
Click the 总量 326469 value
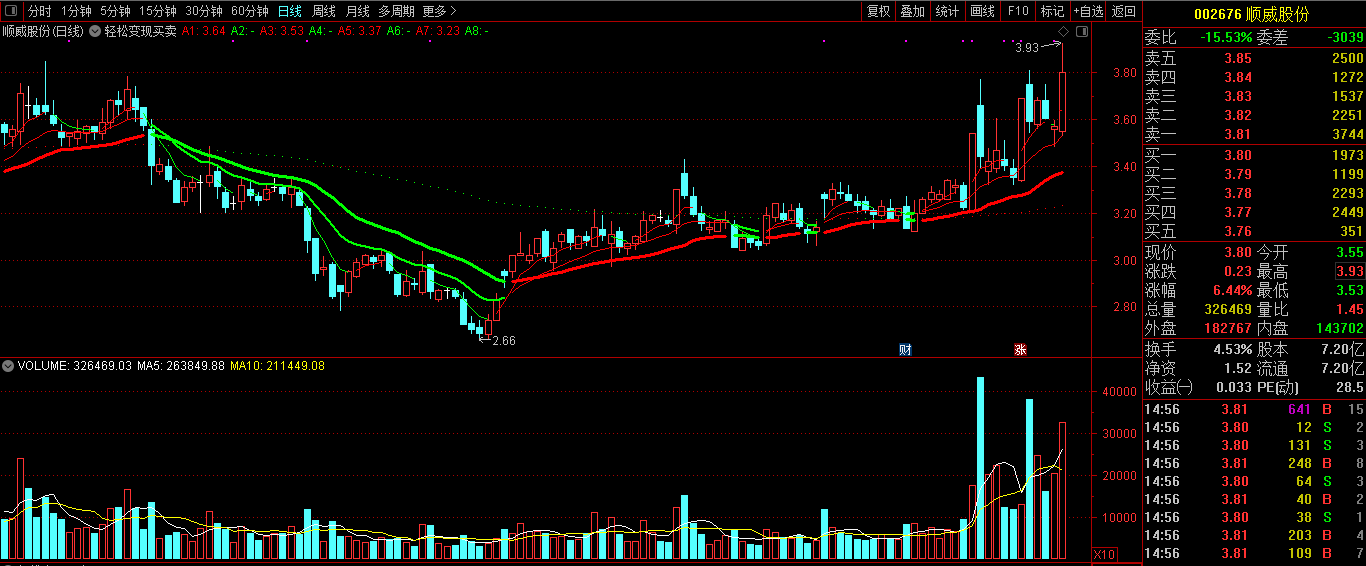tap(1226, 309)
